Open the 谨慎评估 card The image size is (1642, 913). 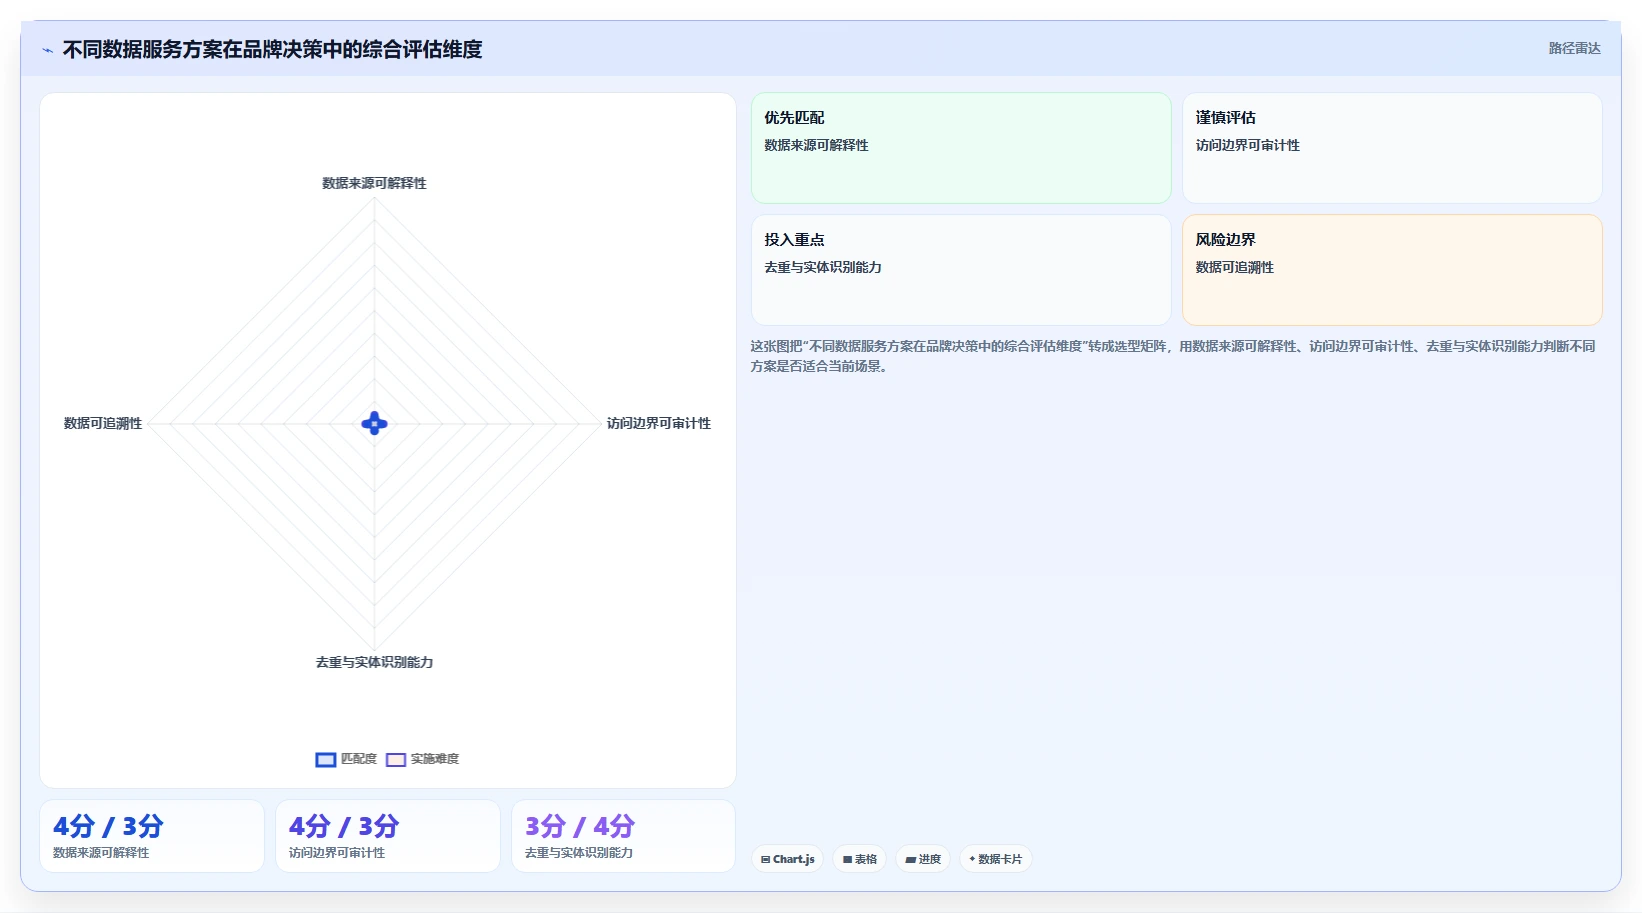1392,148
